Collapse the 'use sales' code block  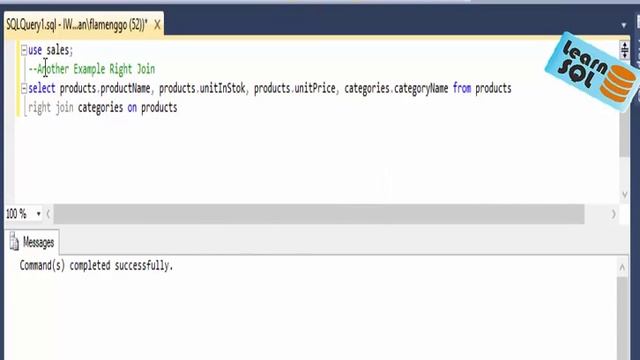tap(24, 50)
